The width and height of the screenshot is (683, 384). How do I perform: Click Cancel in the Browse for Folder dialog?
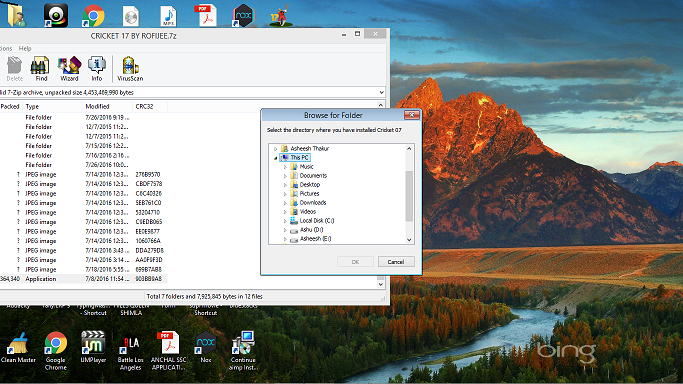pos(396,262)
